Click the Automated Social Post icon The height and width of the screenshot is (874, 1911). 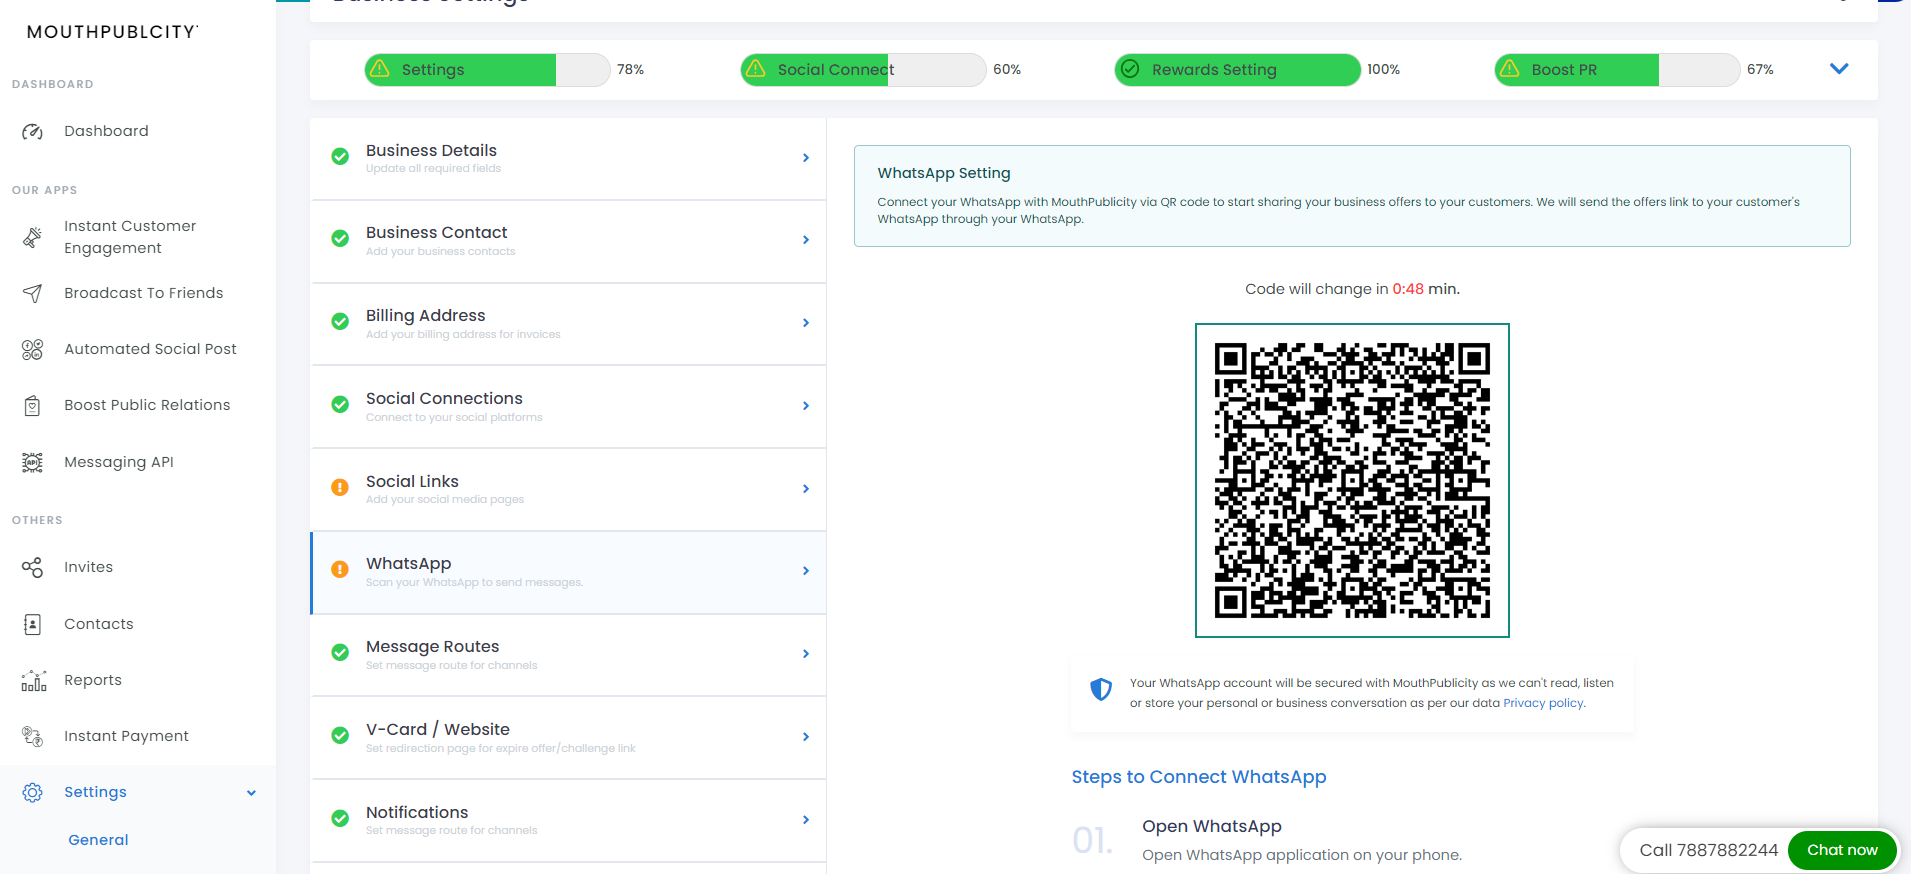point(32,349)
